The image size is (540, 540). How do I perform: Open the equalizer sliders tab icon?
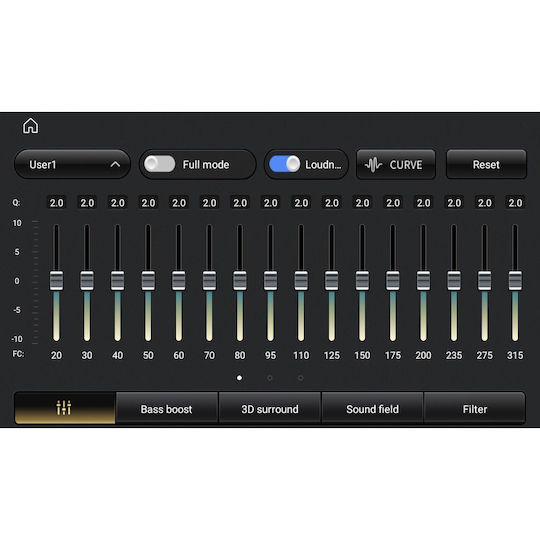(x=64, y=407)
